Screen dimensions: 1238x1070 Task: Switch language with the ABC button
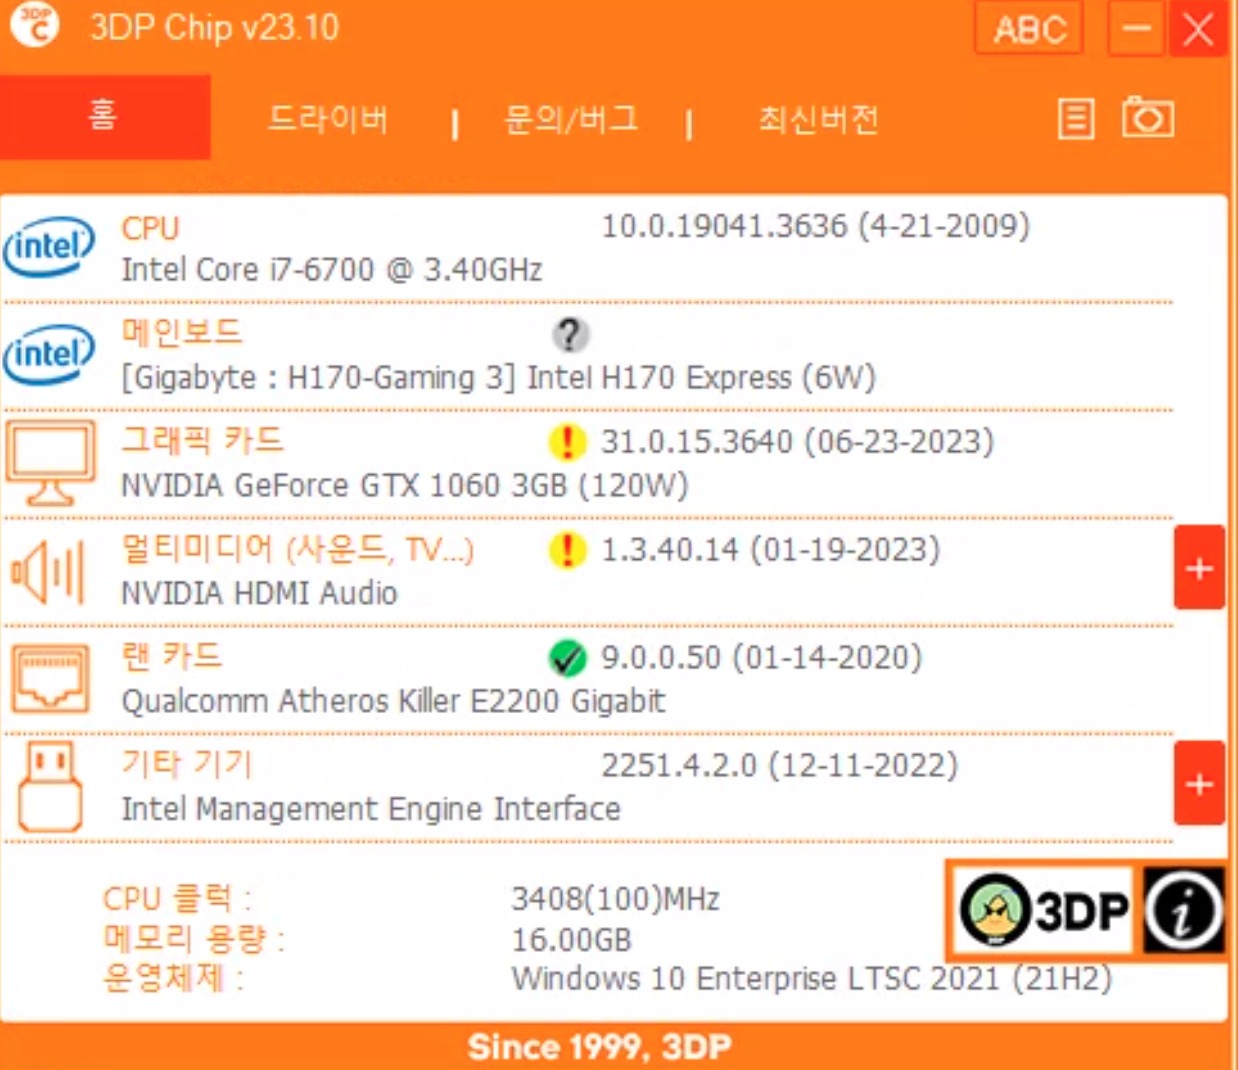[x=1029, y=28]
